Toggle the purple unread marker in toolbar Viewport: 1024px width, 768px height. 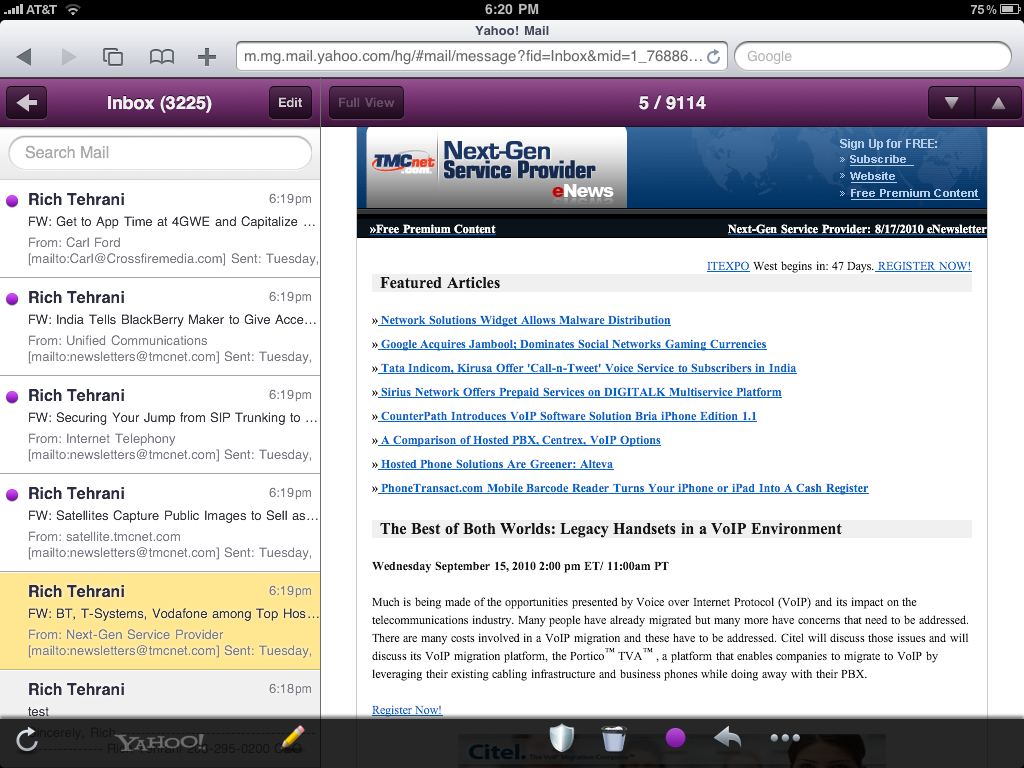click(x=675, y=739)
